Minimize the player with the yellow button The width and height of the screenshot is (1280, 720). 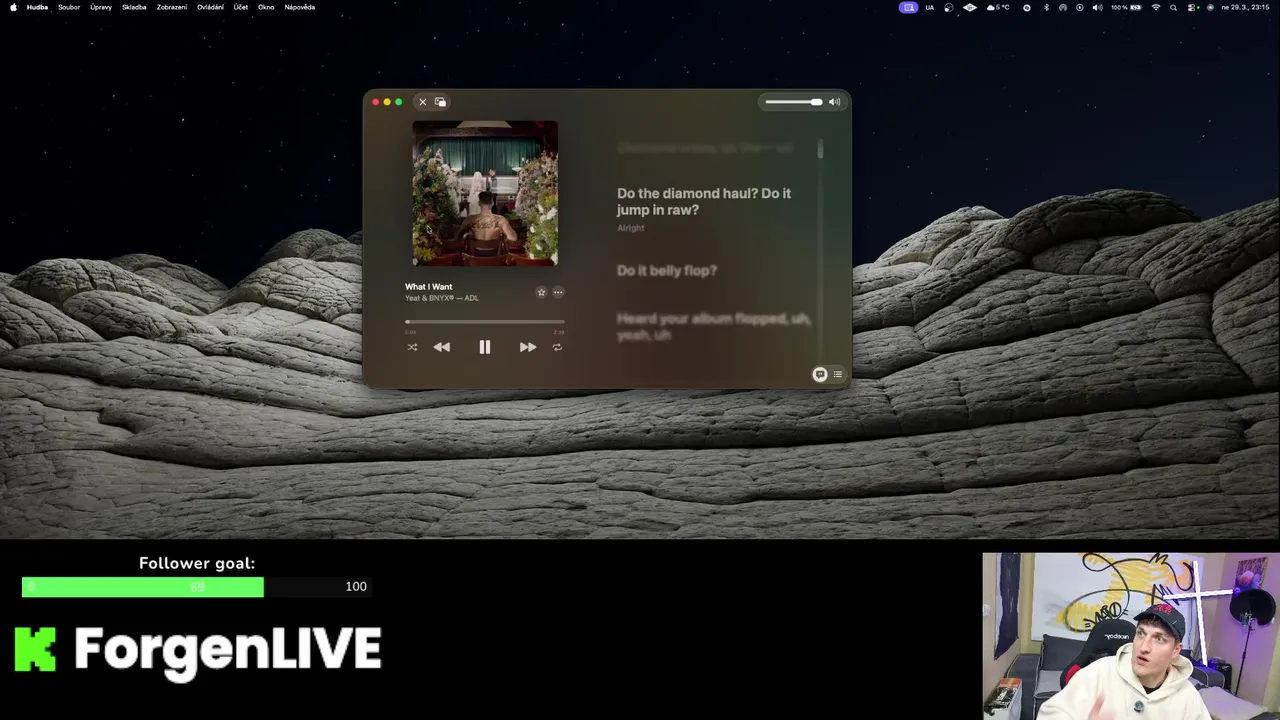click(x=387, y=102)
